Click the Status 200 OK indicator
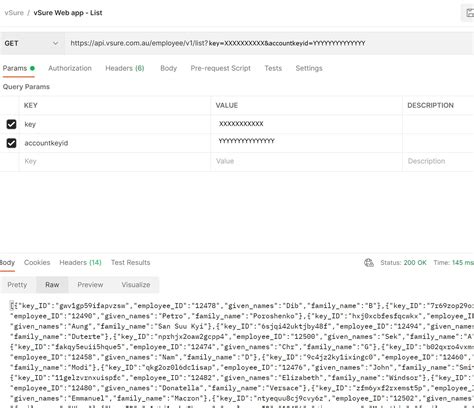This screenshot has width=474, height=408. [403, 263]
